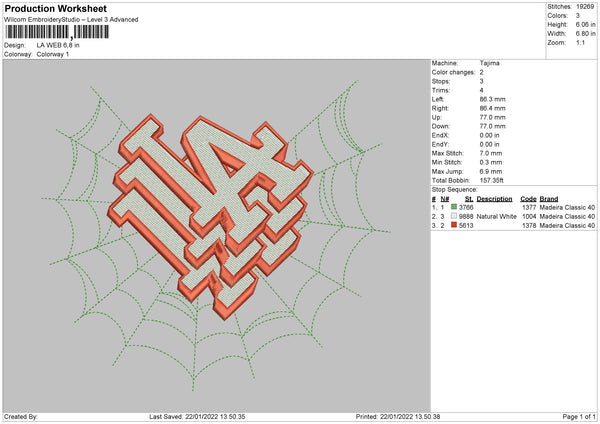The height and width of the screenshot is (424, 600).
Task: Click the green 3766 thread color swatch
Action: [x=454, y=207]
